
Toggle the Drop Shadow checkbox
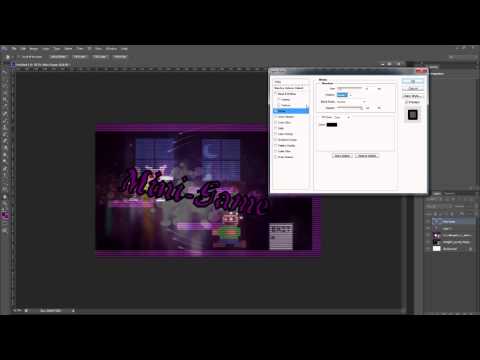click(x=275, y=157)
